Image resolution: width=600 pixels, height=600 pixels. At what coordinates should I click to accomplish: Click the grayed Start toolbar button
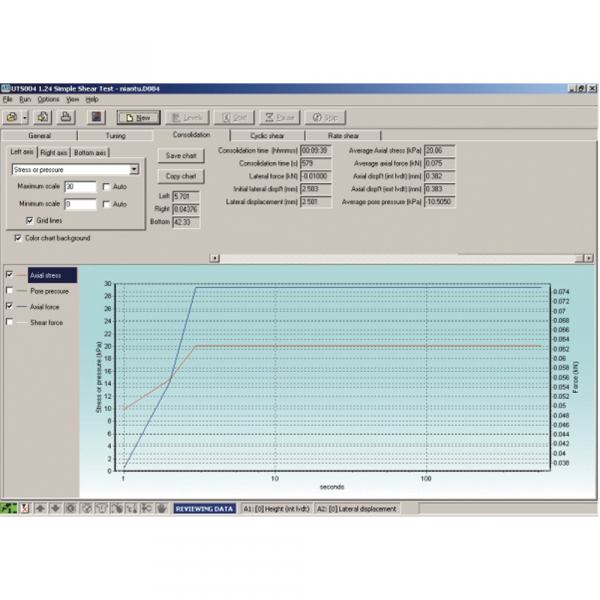click(x=231, y=117)
